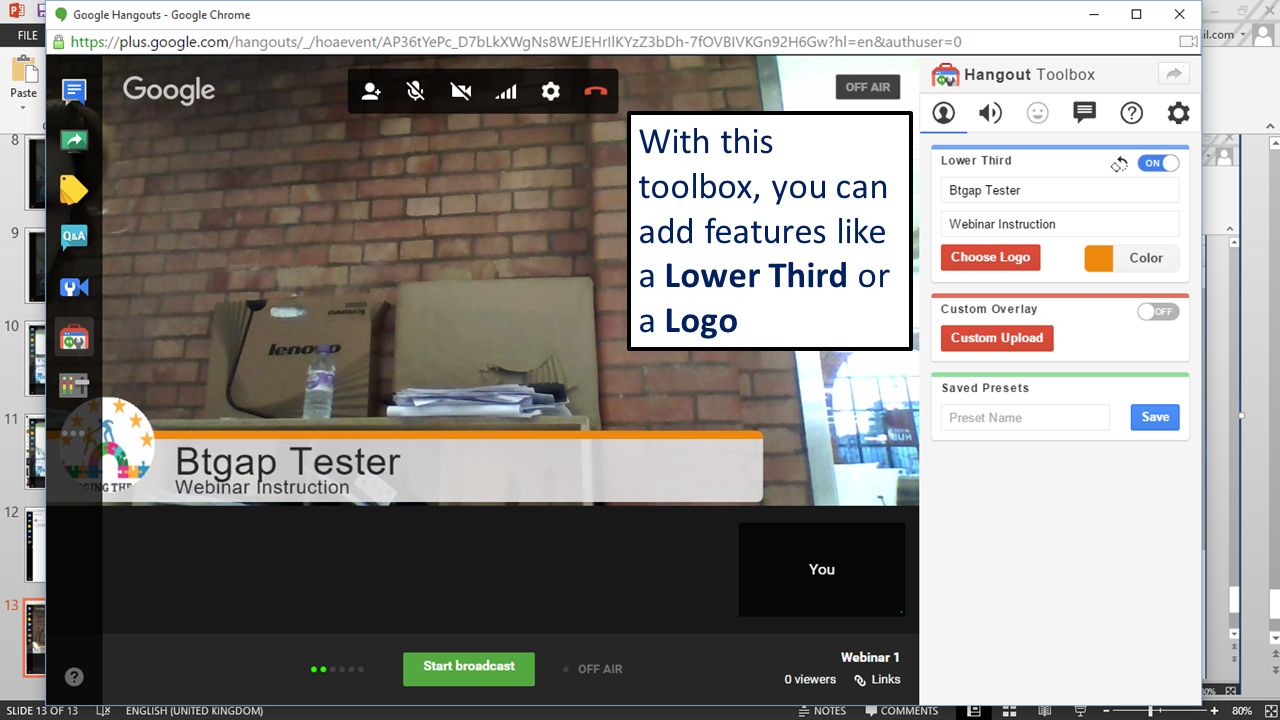This screenshot has height=720, width=1280.
Task: Click the Choose Logo button
Action: coord(991,258)
